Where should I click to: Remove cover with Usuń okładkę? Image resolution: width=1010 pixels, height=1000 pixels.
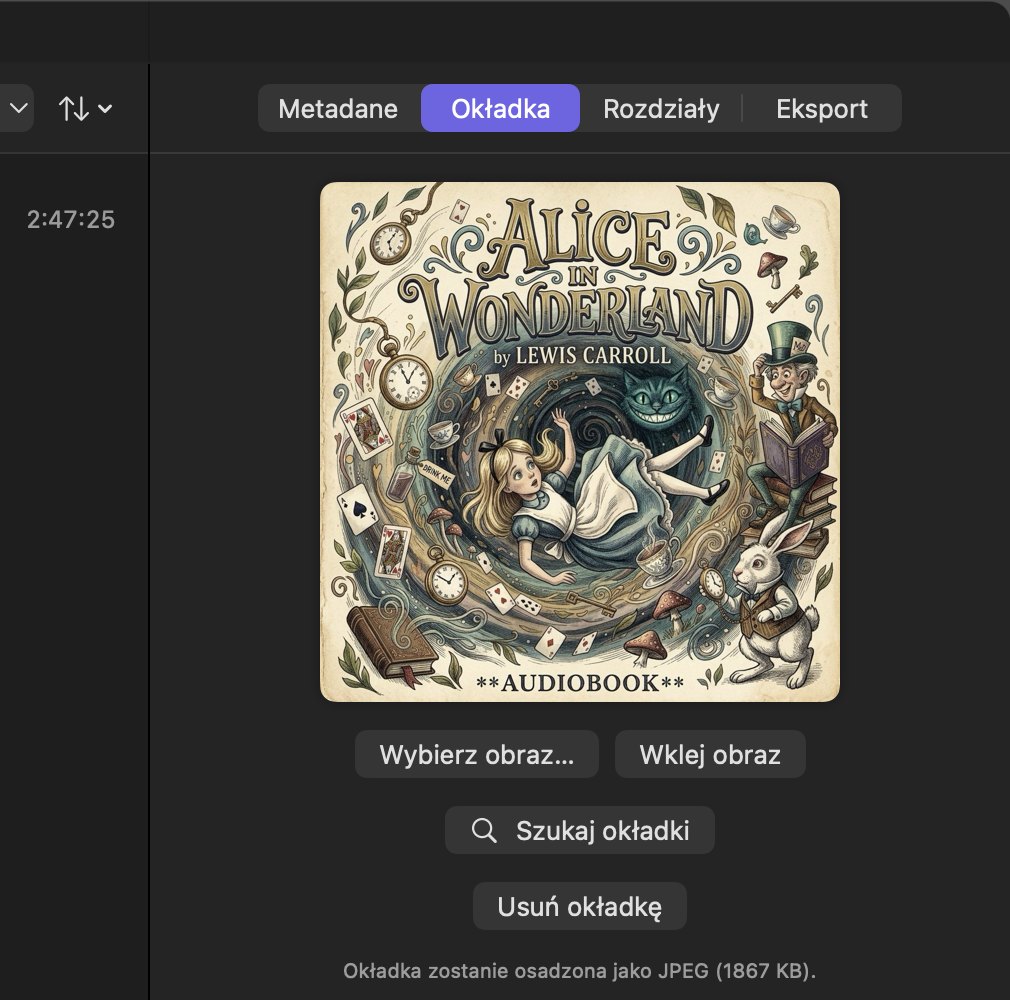pos(580,906)
